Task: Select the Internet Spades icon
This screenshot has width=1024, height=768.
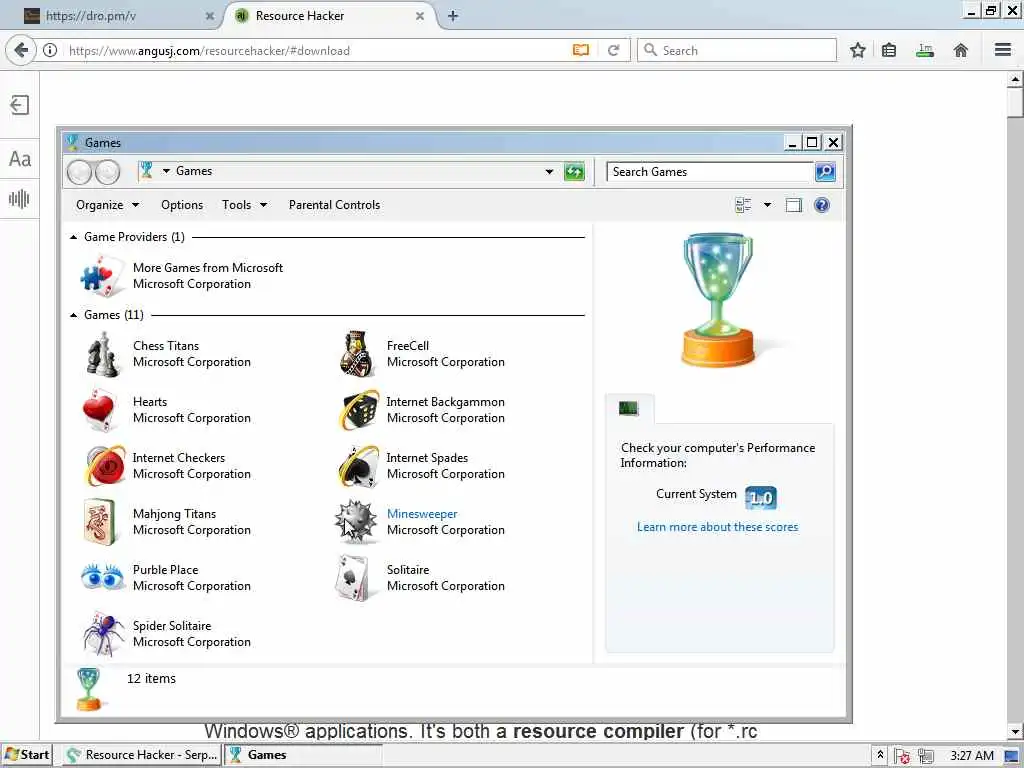Action: click(359, 466)
